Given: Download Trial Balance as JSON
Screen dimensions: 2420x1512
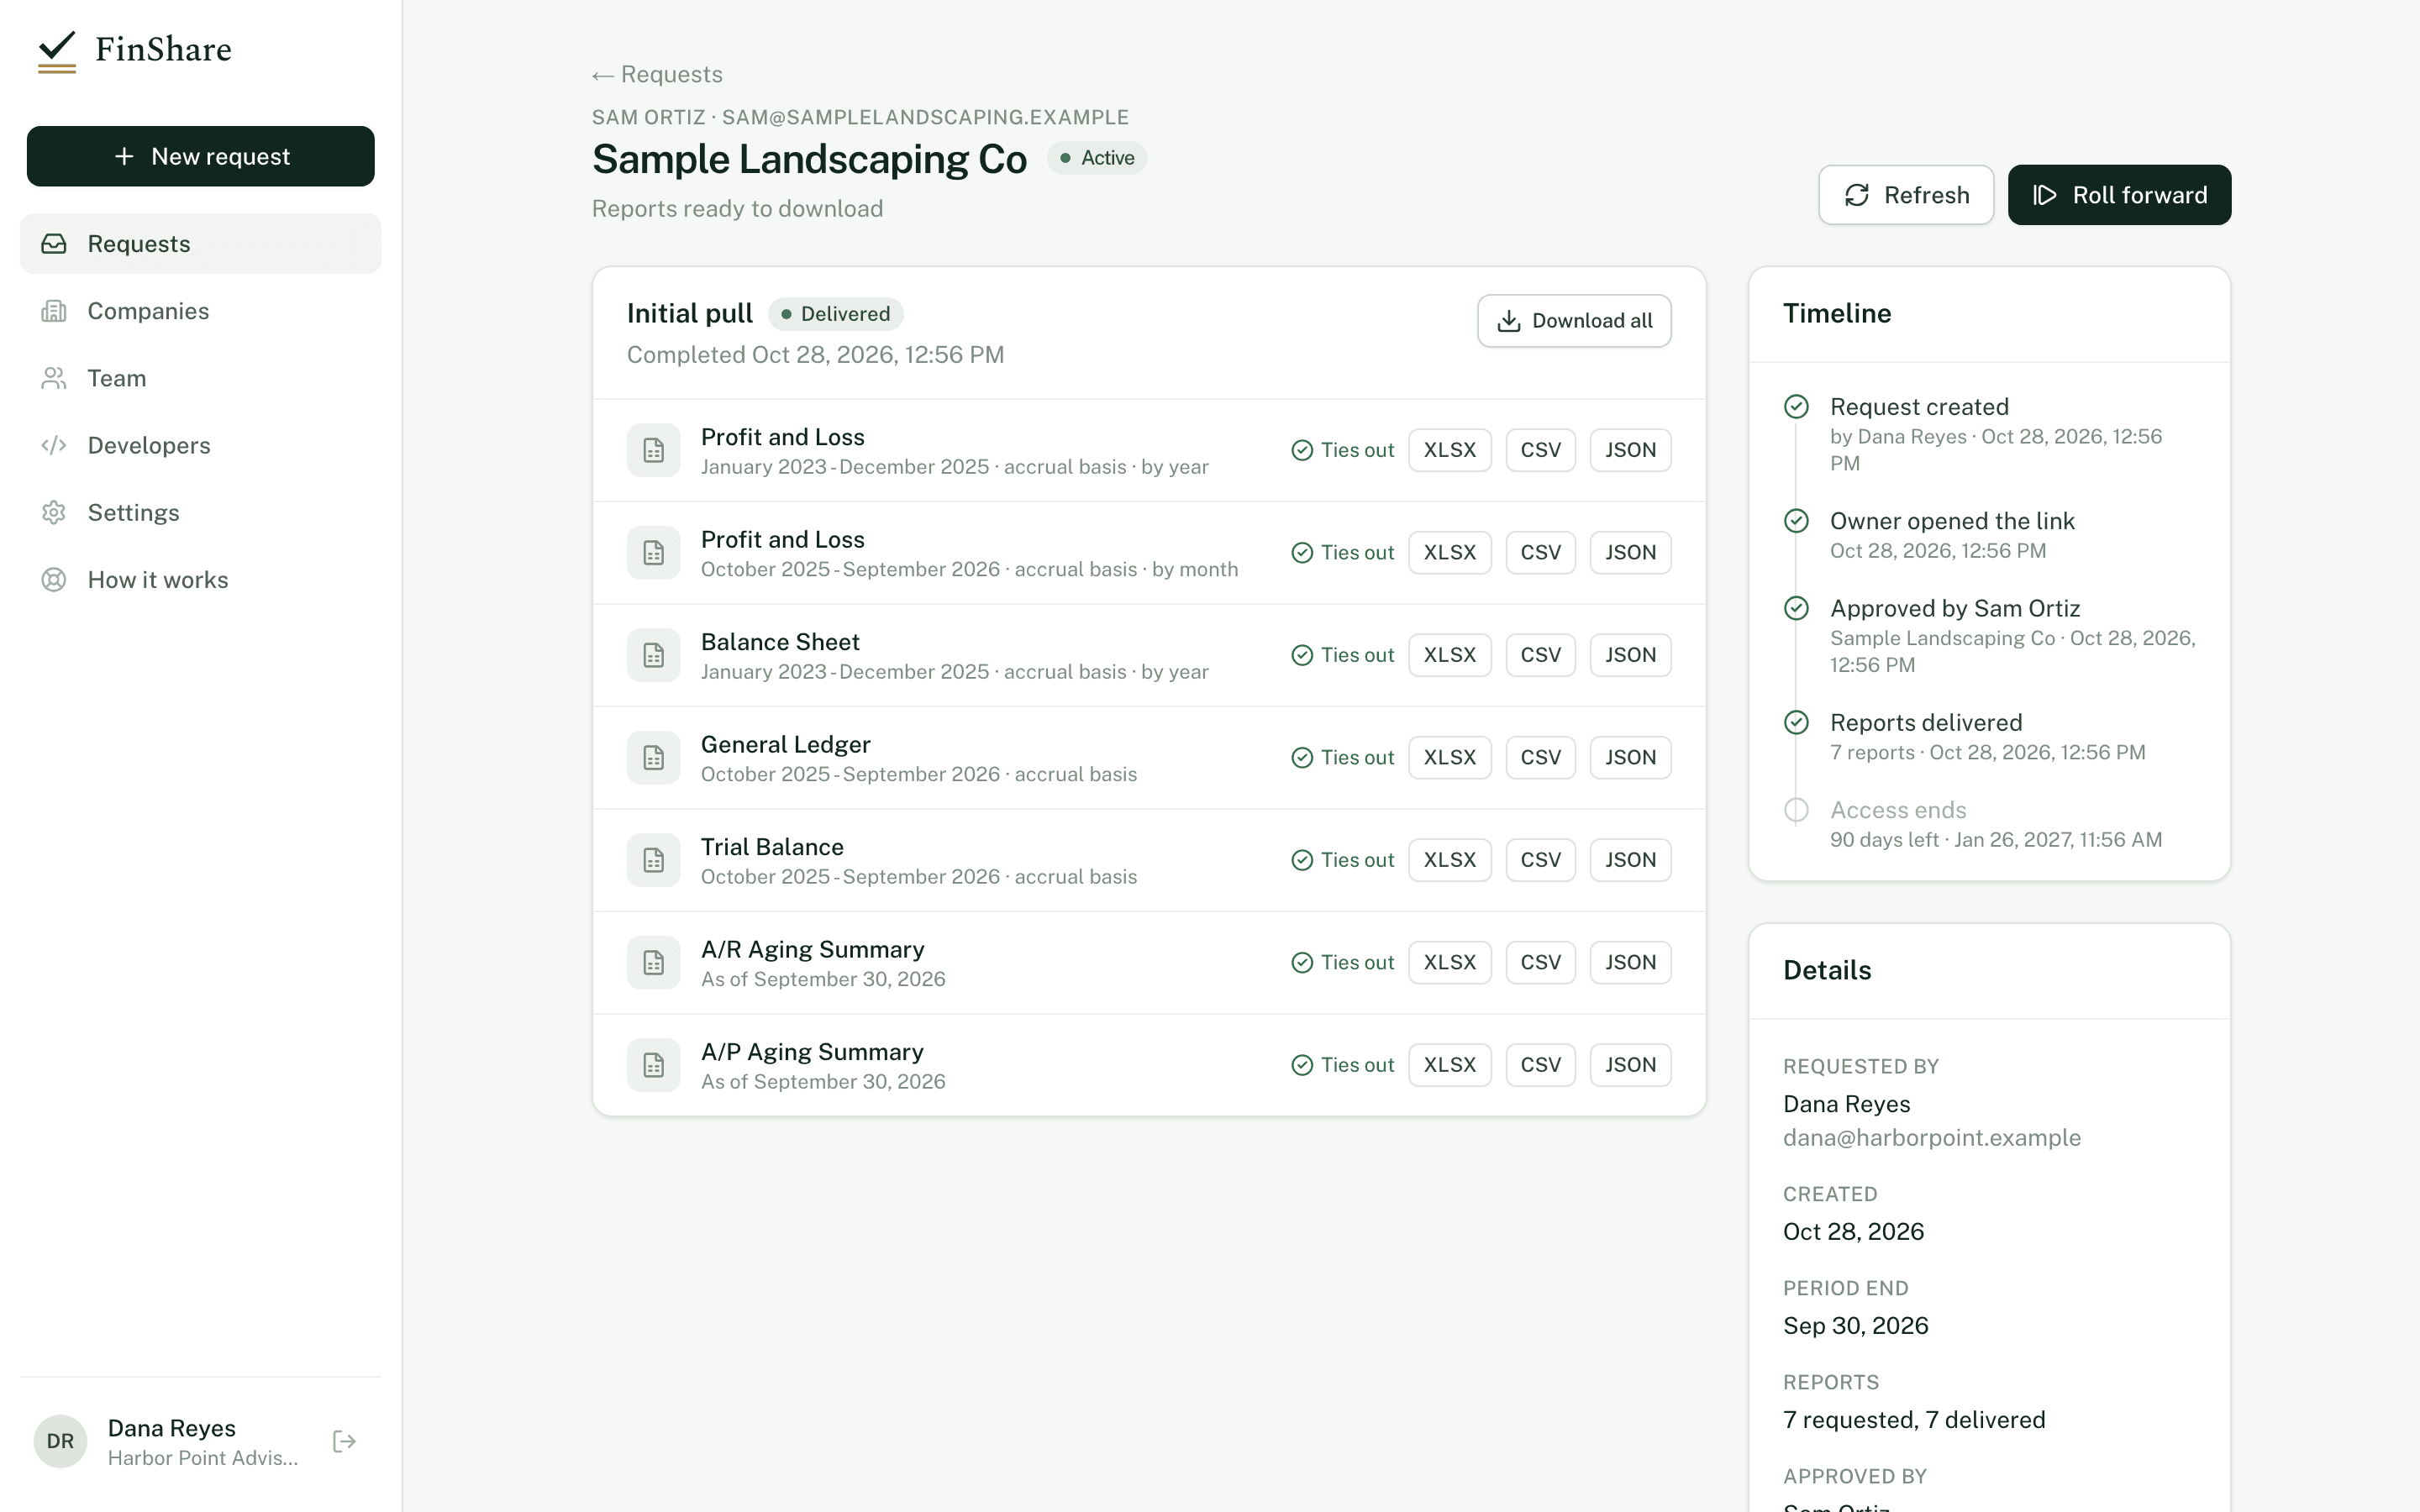Looking at the screenshot, I should (1631, 860).
